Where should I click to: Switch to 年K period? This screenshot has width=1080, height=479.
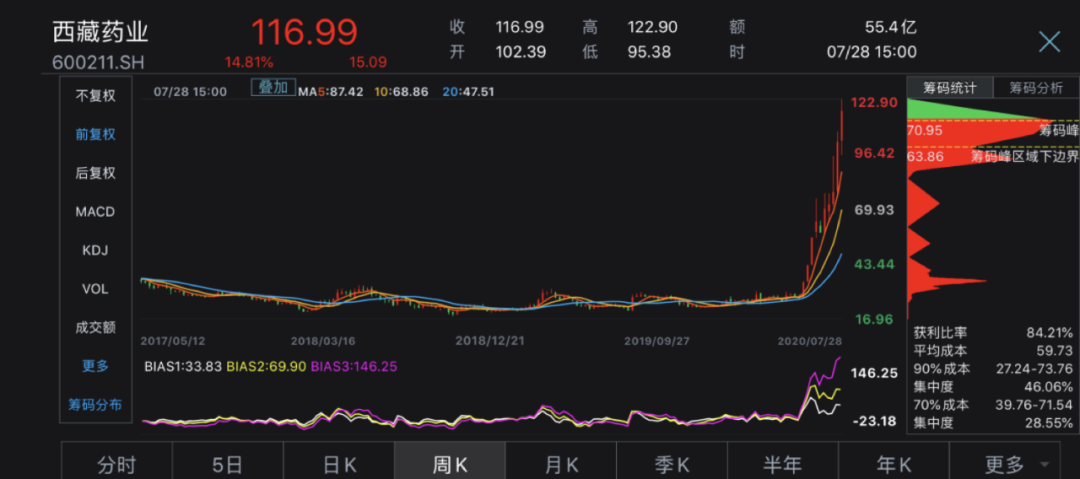(893, 465)
